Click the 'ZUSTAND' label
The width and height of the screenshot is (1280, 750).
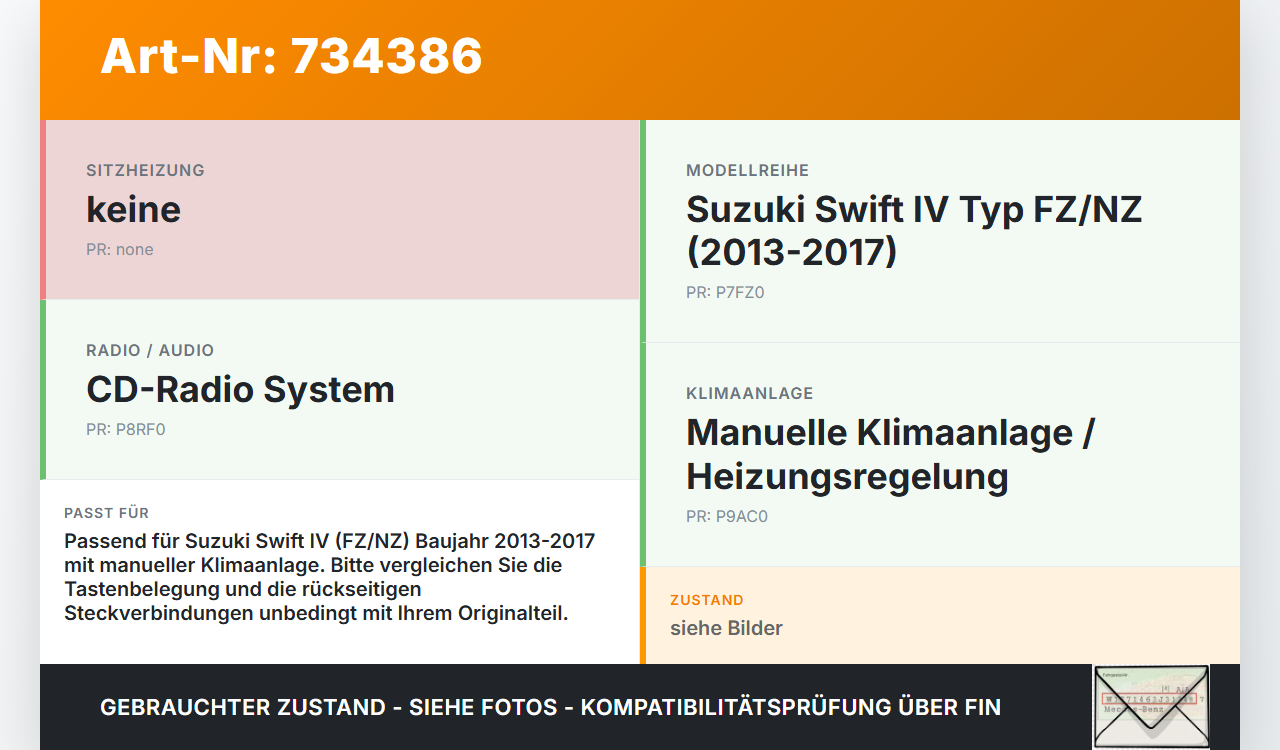coord(706,600)
